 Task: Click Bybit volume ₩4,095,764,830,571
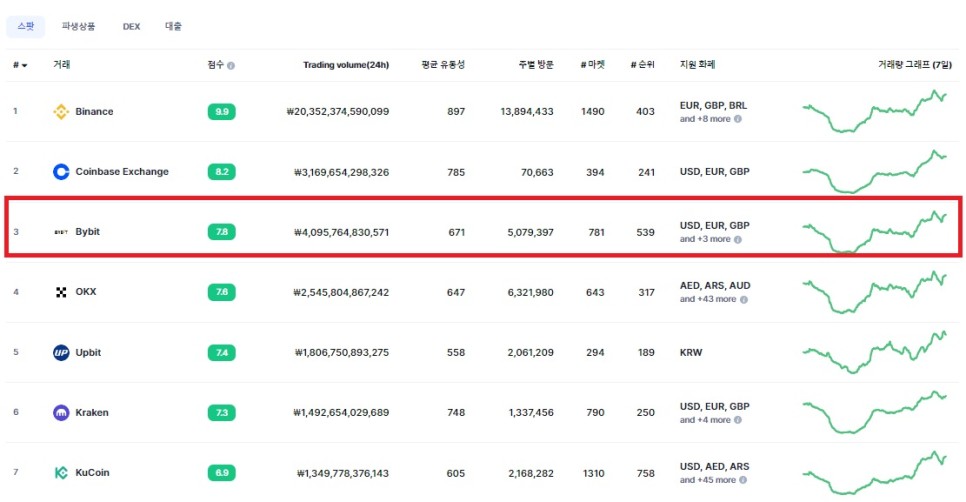tap(341, 232)
